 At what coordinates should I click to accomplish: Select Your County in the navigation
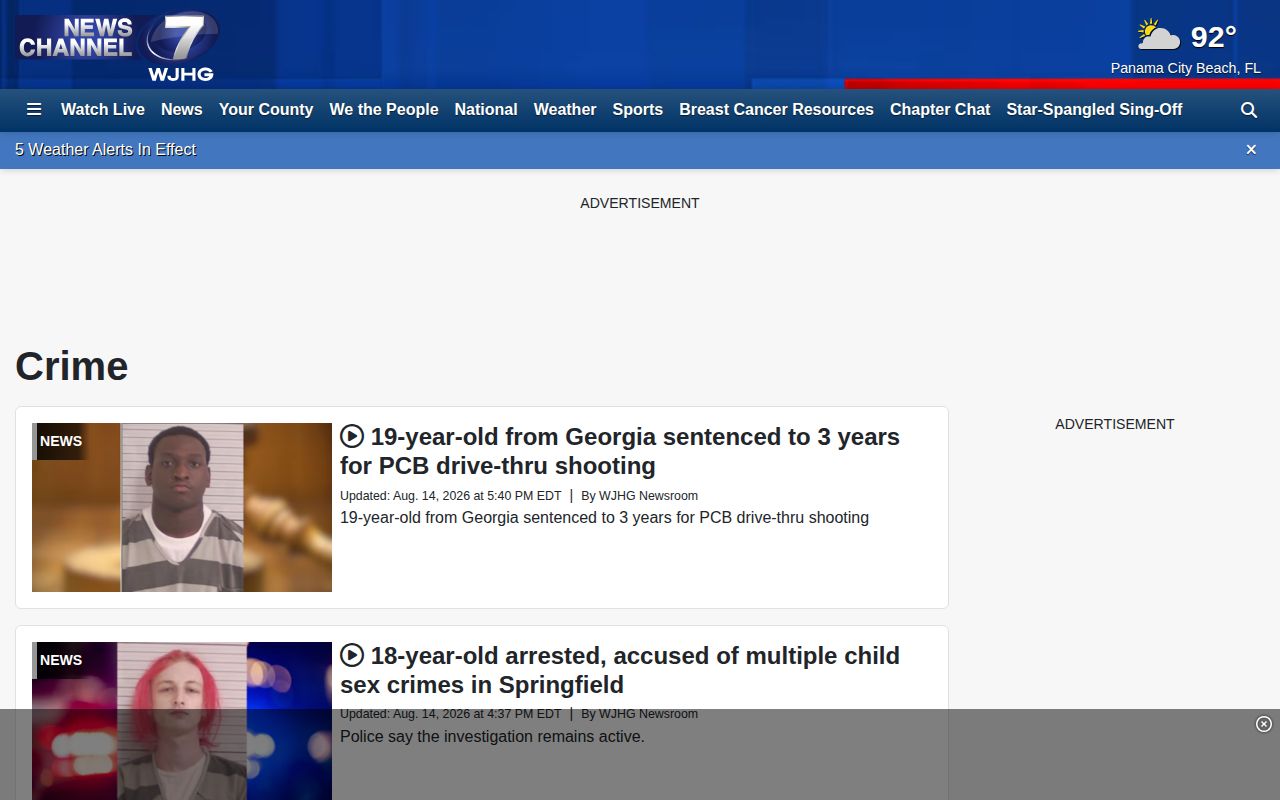[x=266, y=110]
